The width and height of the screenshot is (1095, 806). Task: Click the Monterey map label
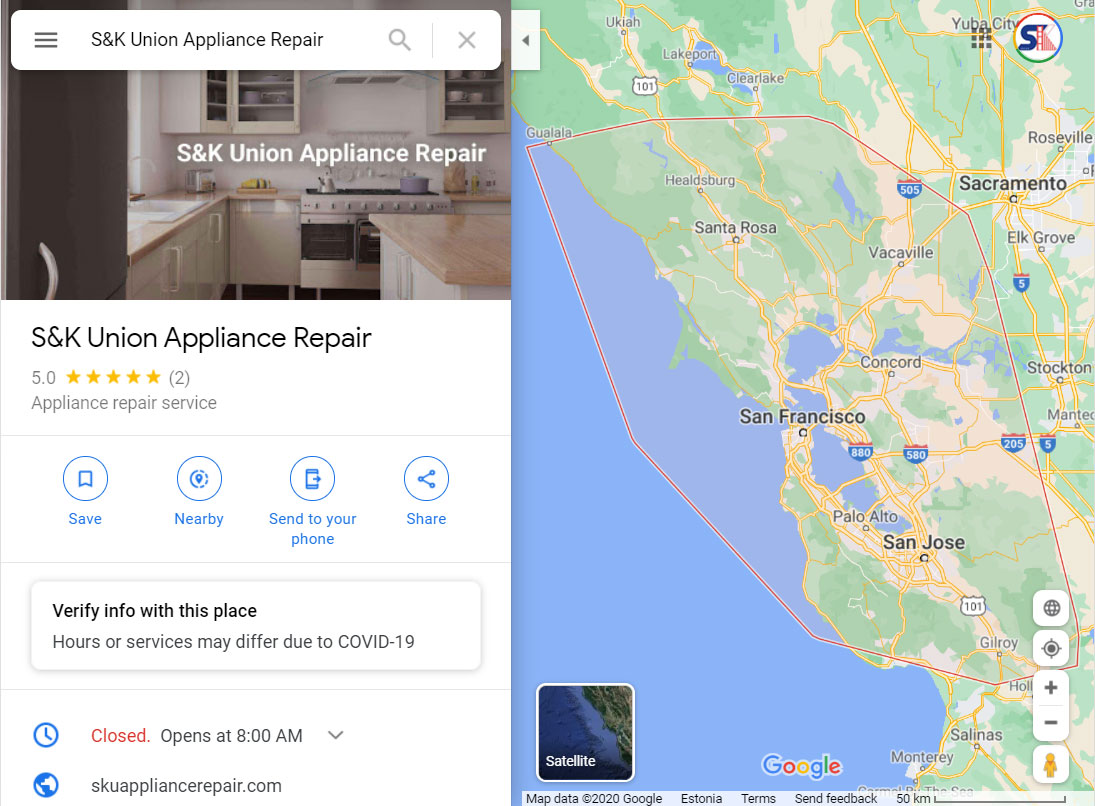[922, 757]
